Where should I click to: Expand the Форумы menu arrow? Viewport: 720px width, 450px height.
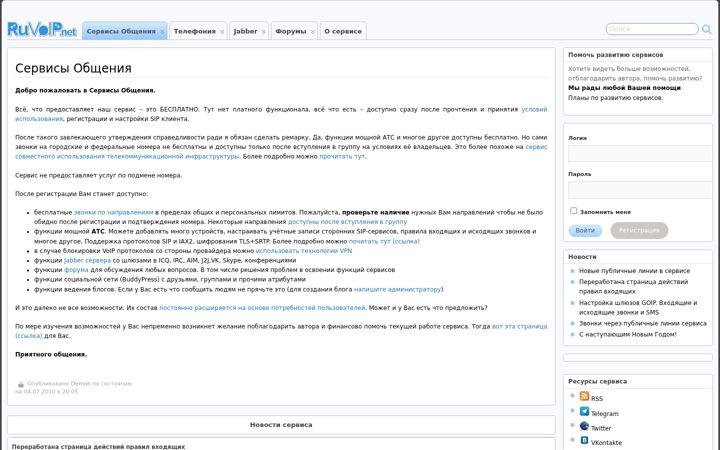coord(312,32)
